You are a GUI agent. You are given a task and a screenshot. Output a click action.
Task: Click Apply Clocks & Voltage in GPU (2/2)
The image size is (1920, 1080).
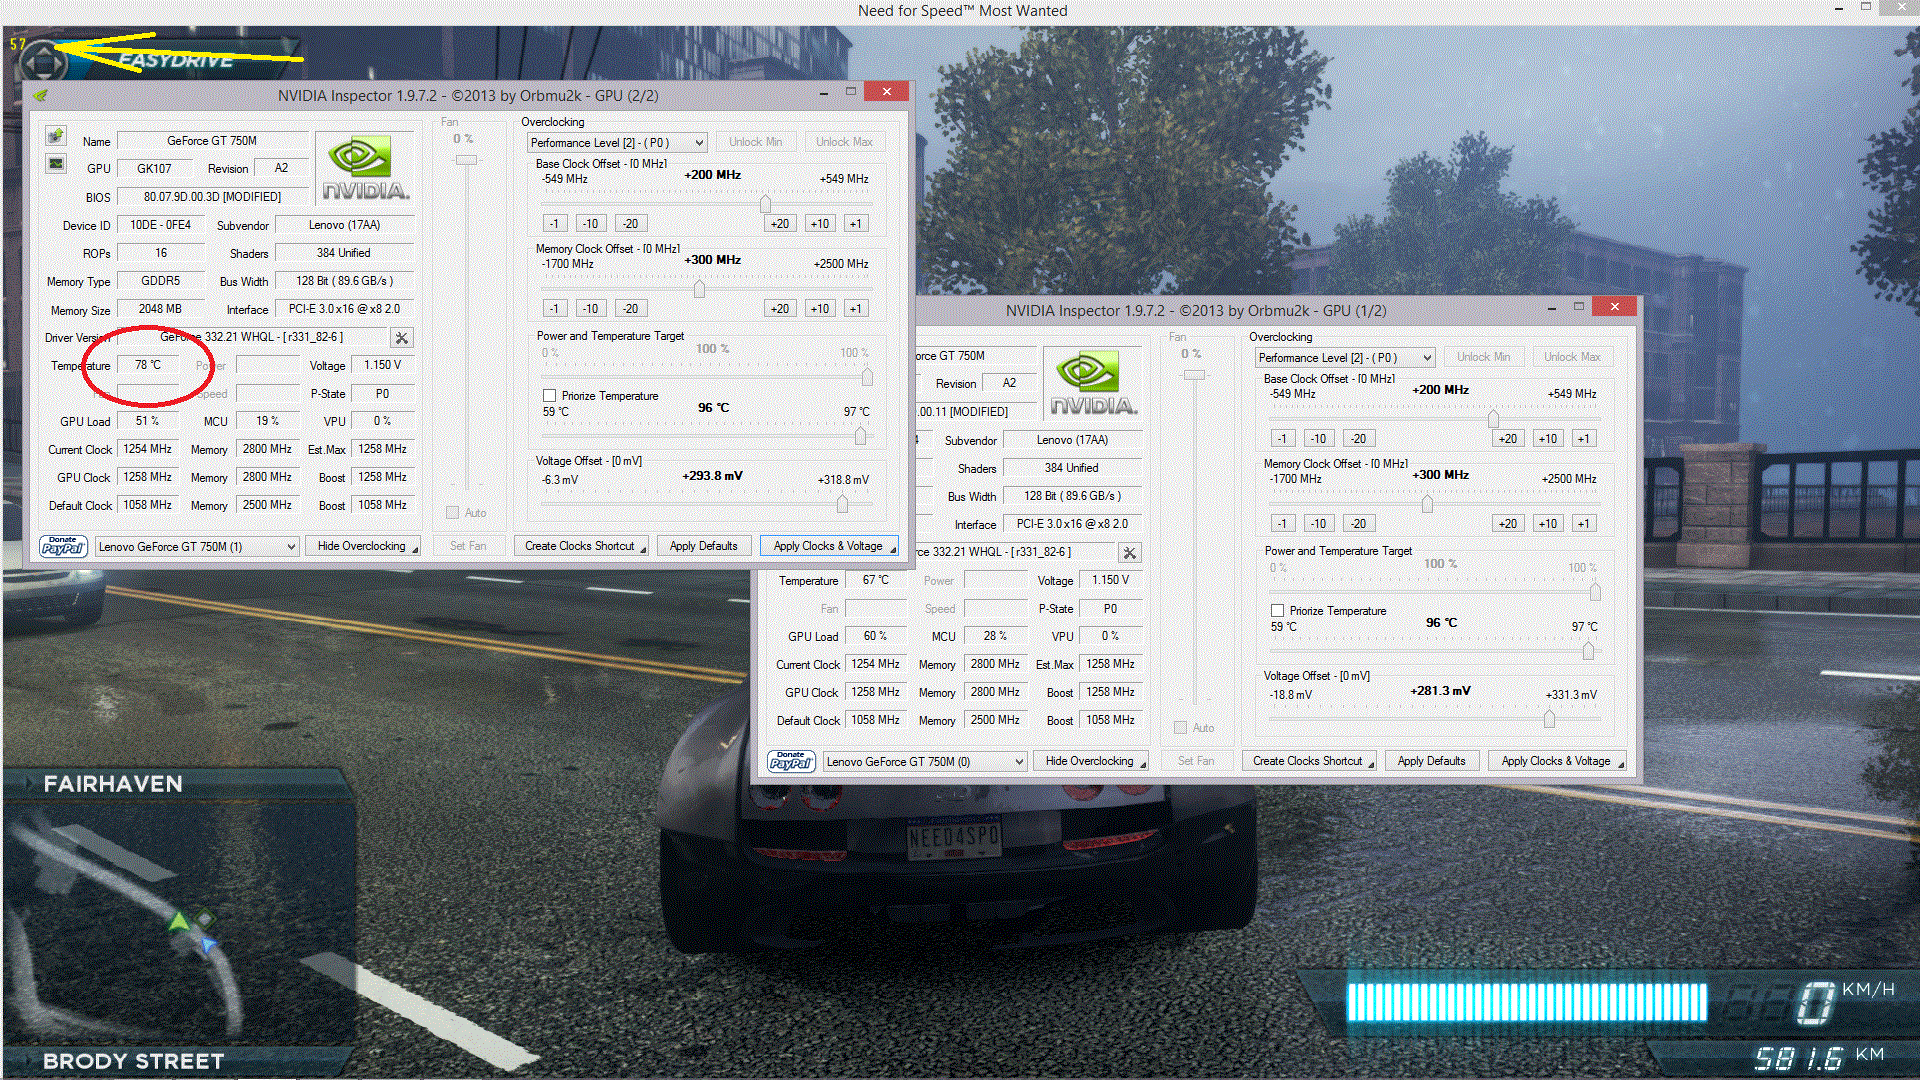[829, 546]
